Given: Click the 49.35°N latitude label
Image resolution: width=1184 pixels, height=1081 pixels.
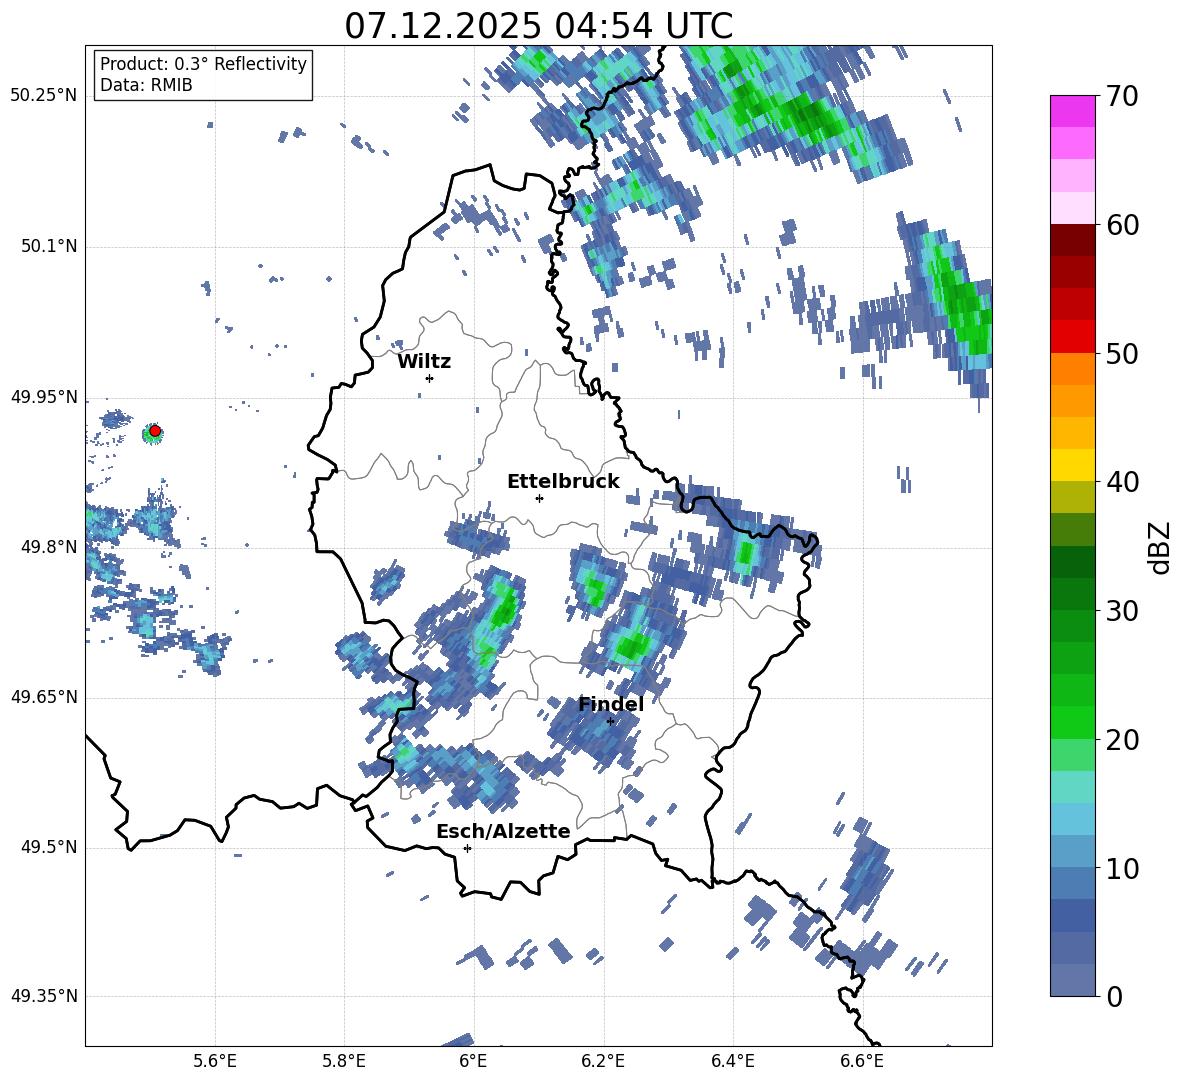Looking at the screenshot, I should coord(44,996).
